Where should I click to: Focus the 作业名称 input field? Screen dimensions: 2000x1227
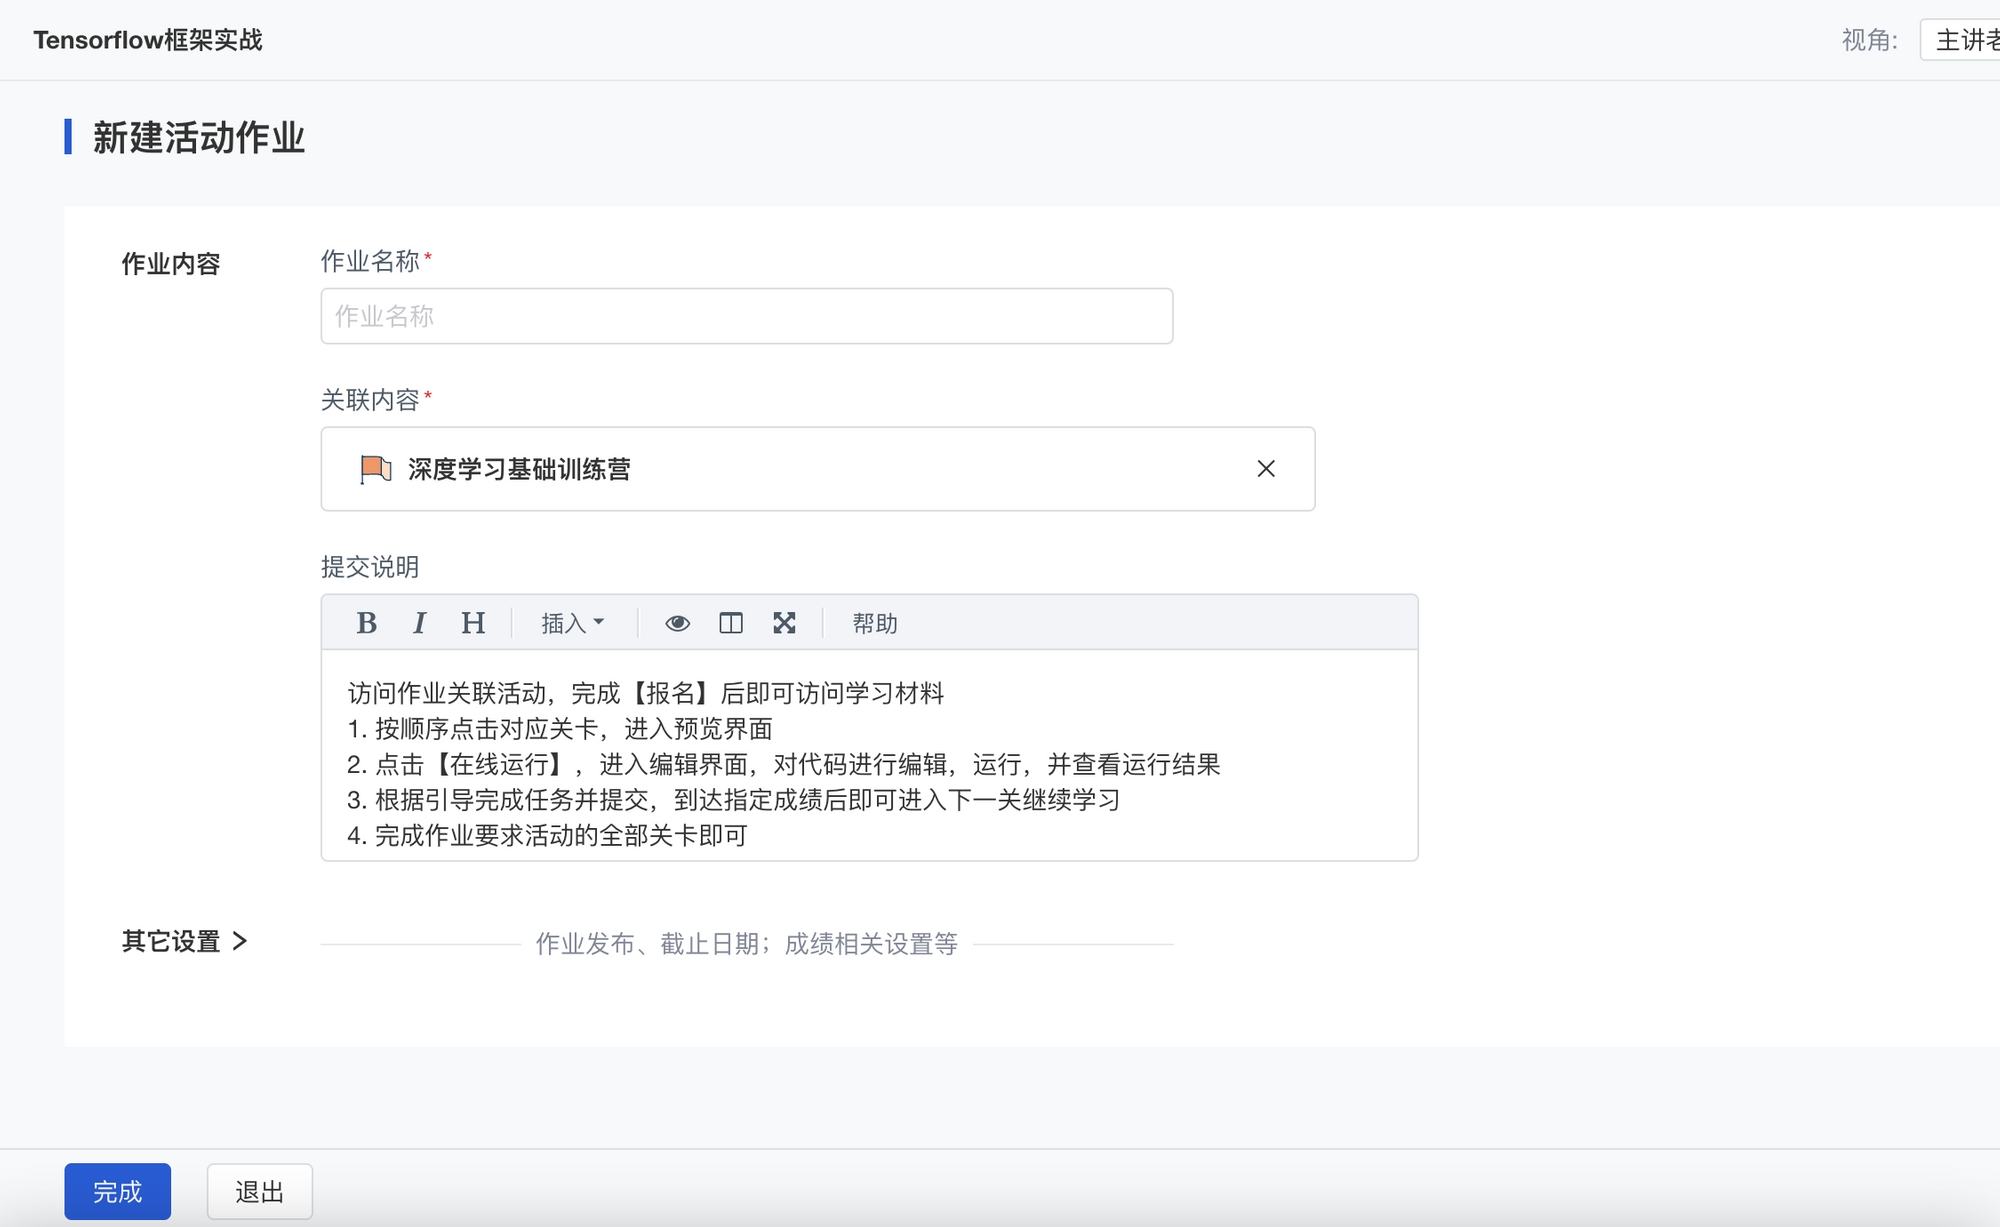[x=746, y=316]
